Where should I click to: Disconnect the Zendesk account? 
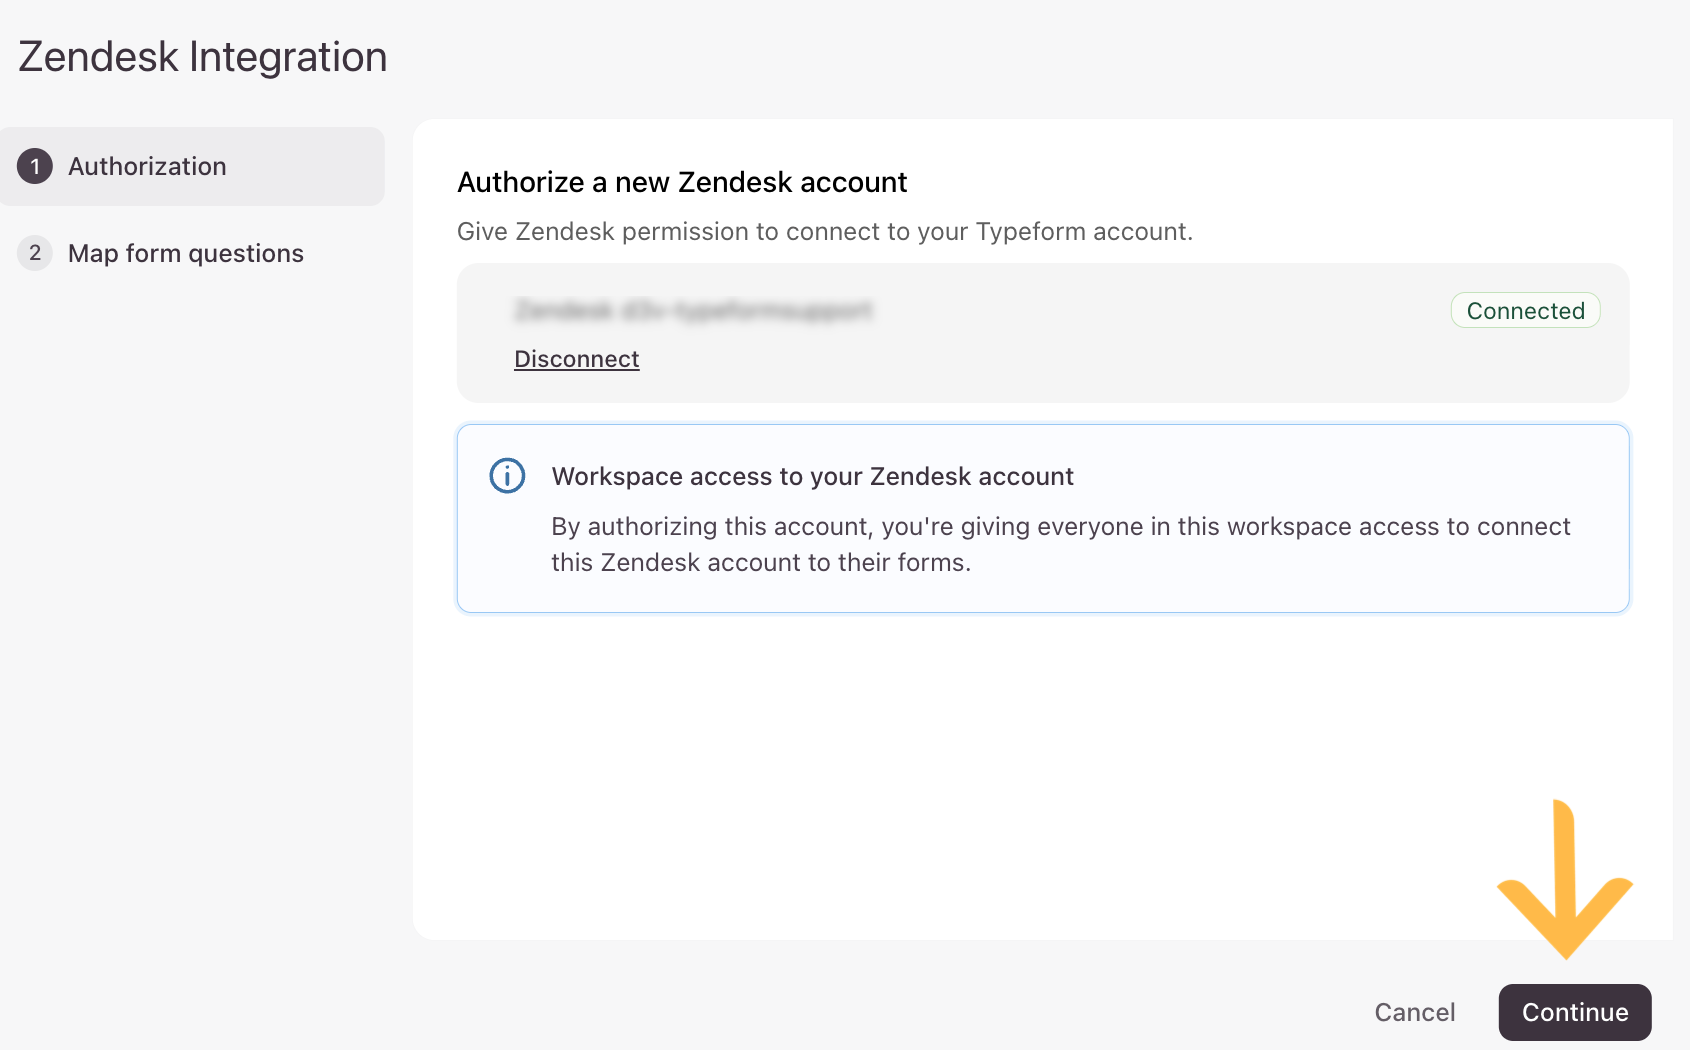pos(576,359)
